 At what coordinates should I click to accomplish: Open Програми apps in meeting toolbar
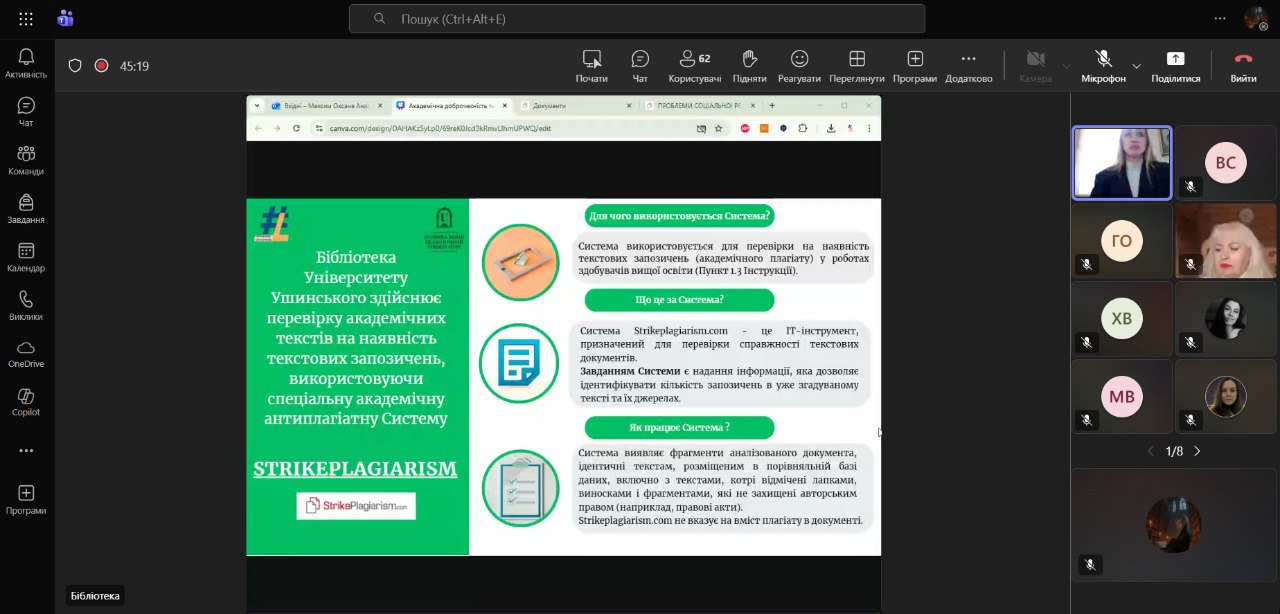coord(914,65)
